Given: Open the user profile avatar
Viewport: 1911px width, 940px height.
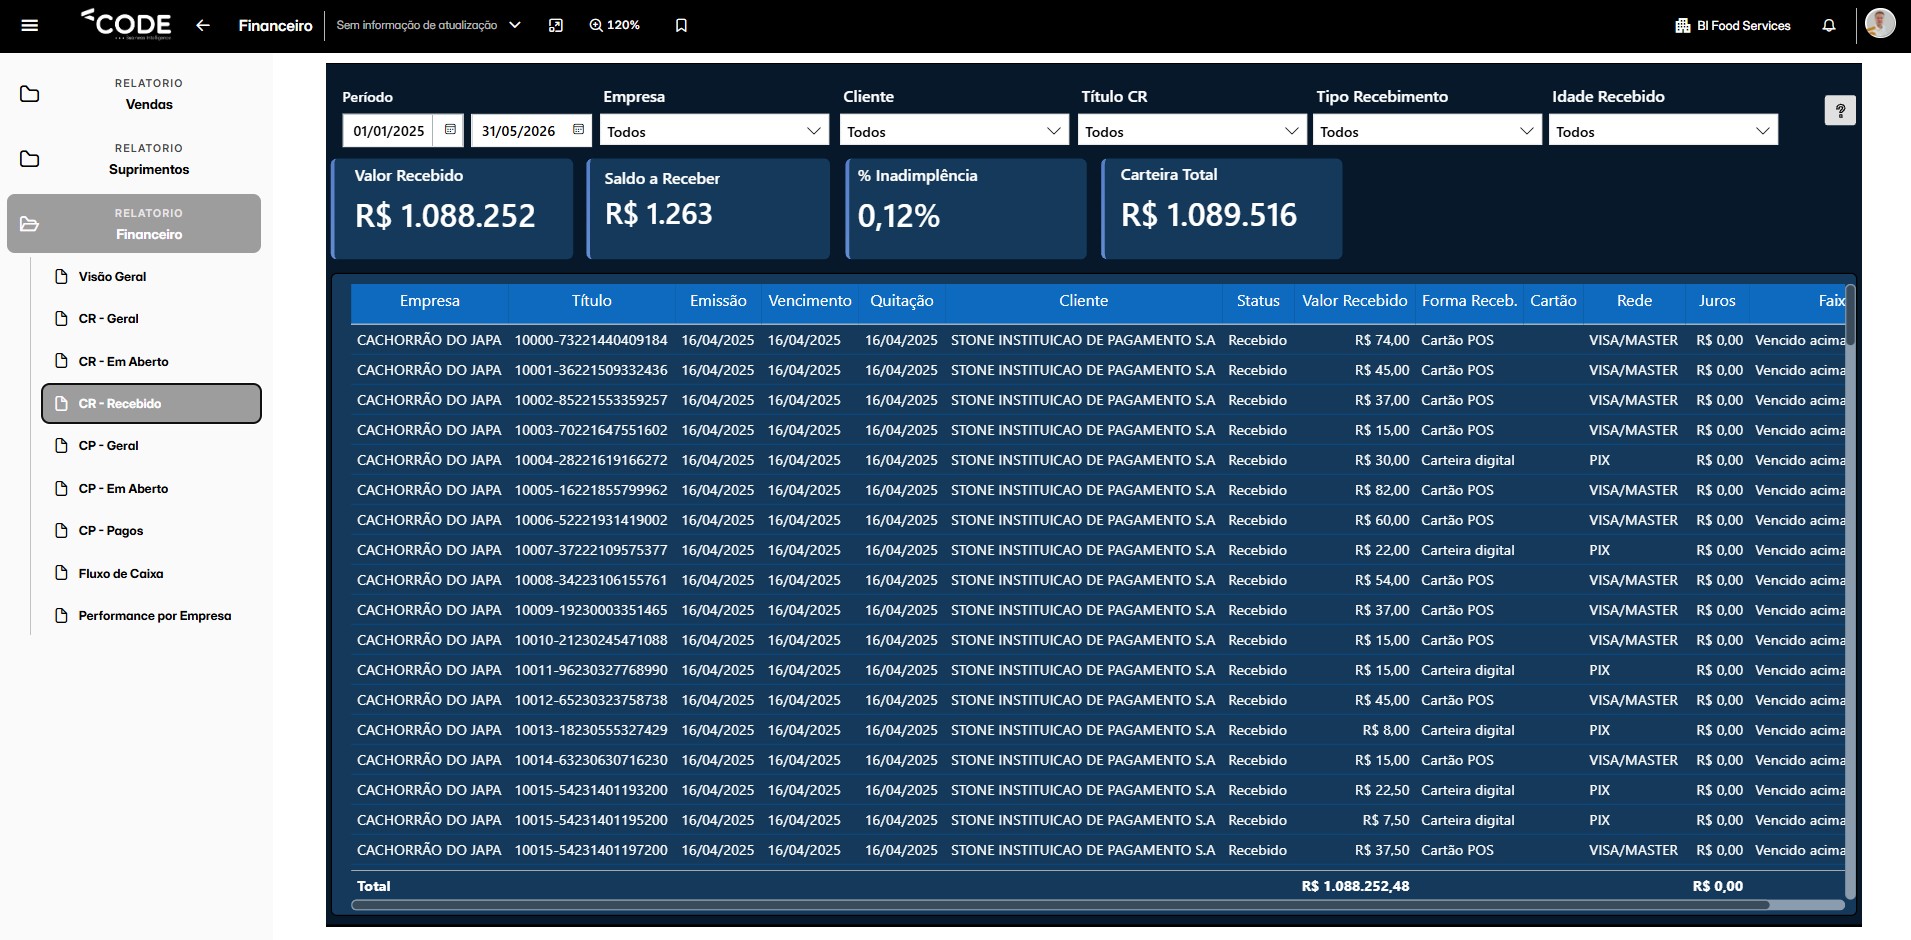Looking at the screenshot, I should [1880, 23].
